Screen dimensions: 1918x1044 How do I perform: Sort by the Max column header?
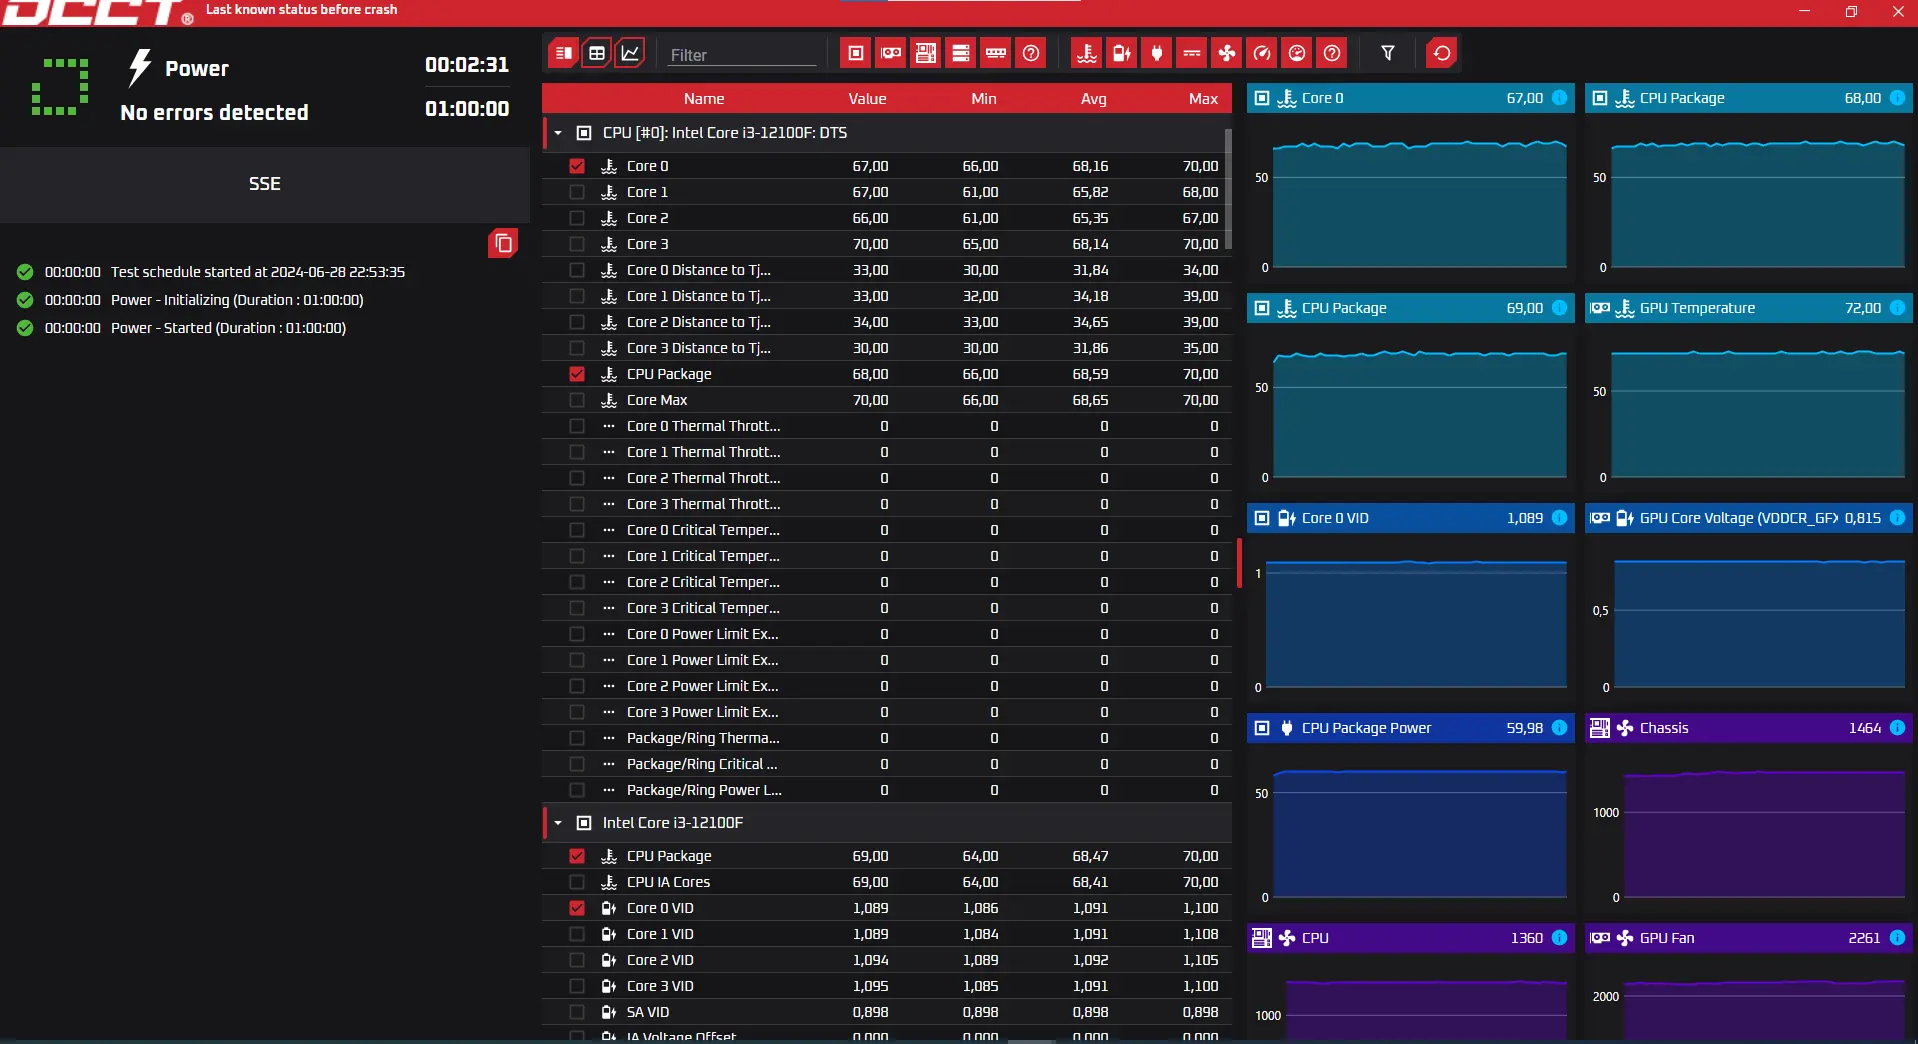(x=1203, y=99)
